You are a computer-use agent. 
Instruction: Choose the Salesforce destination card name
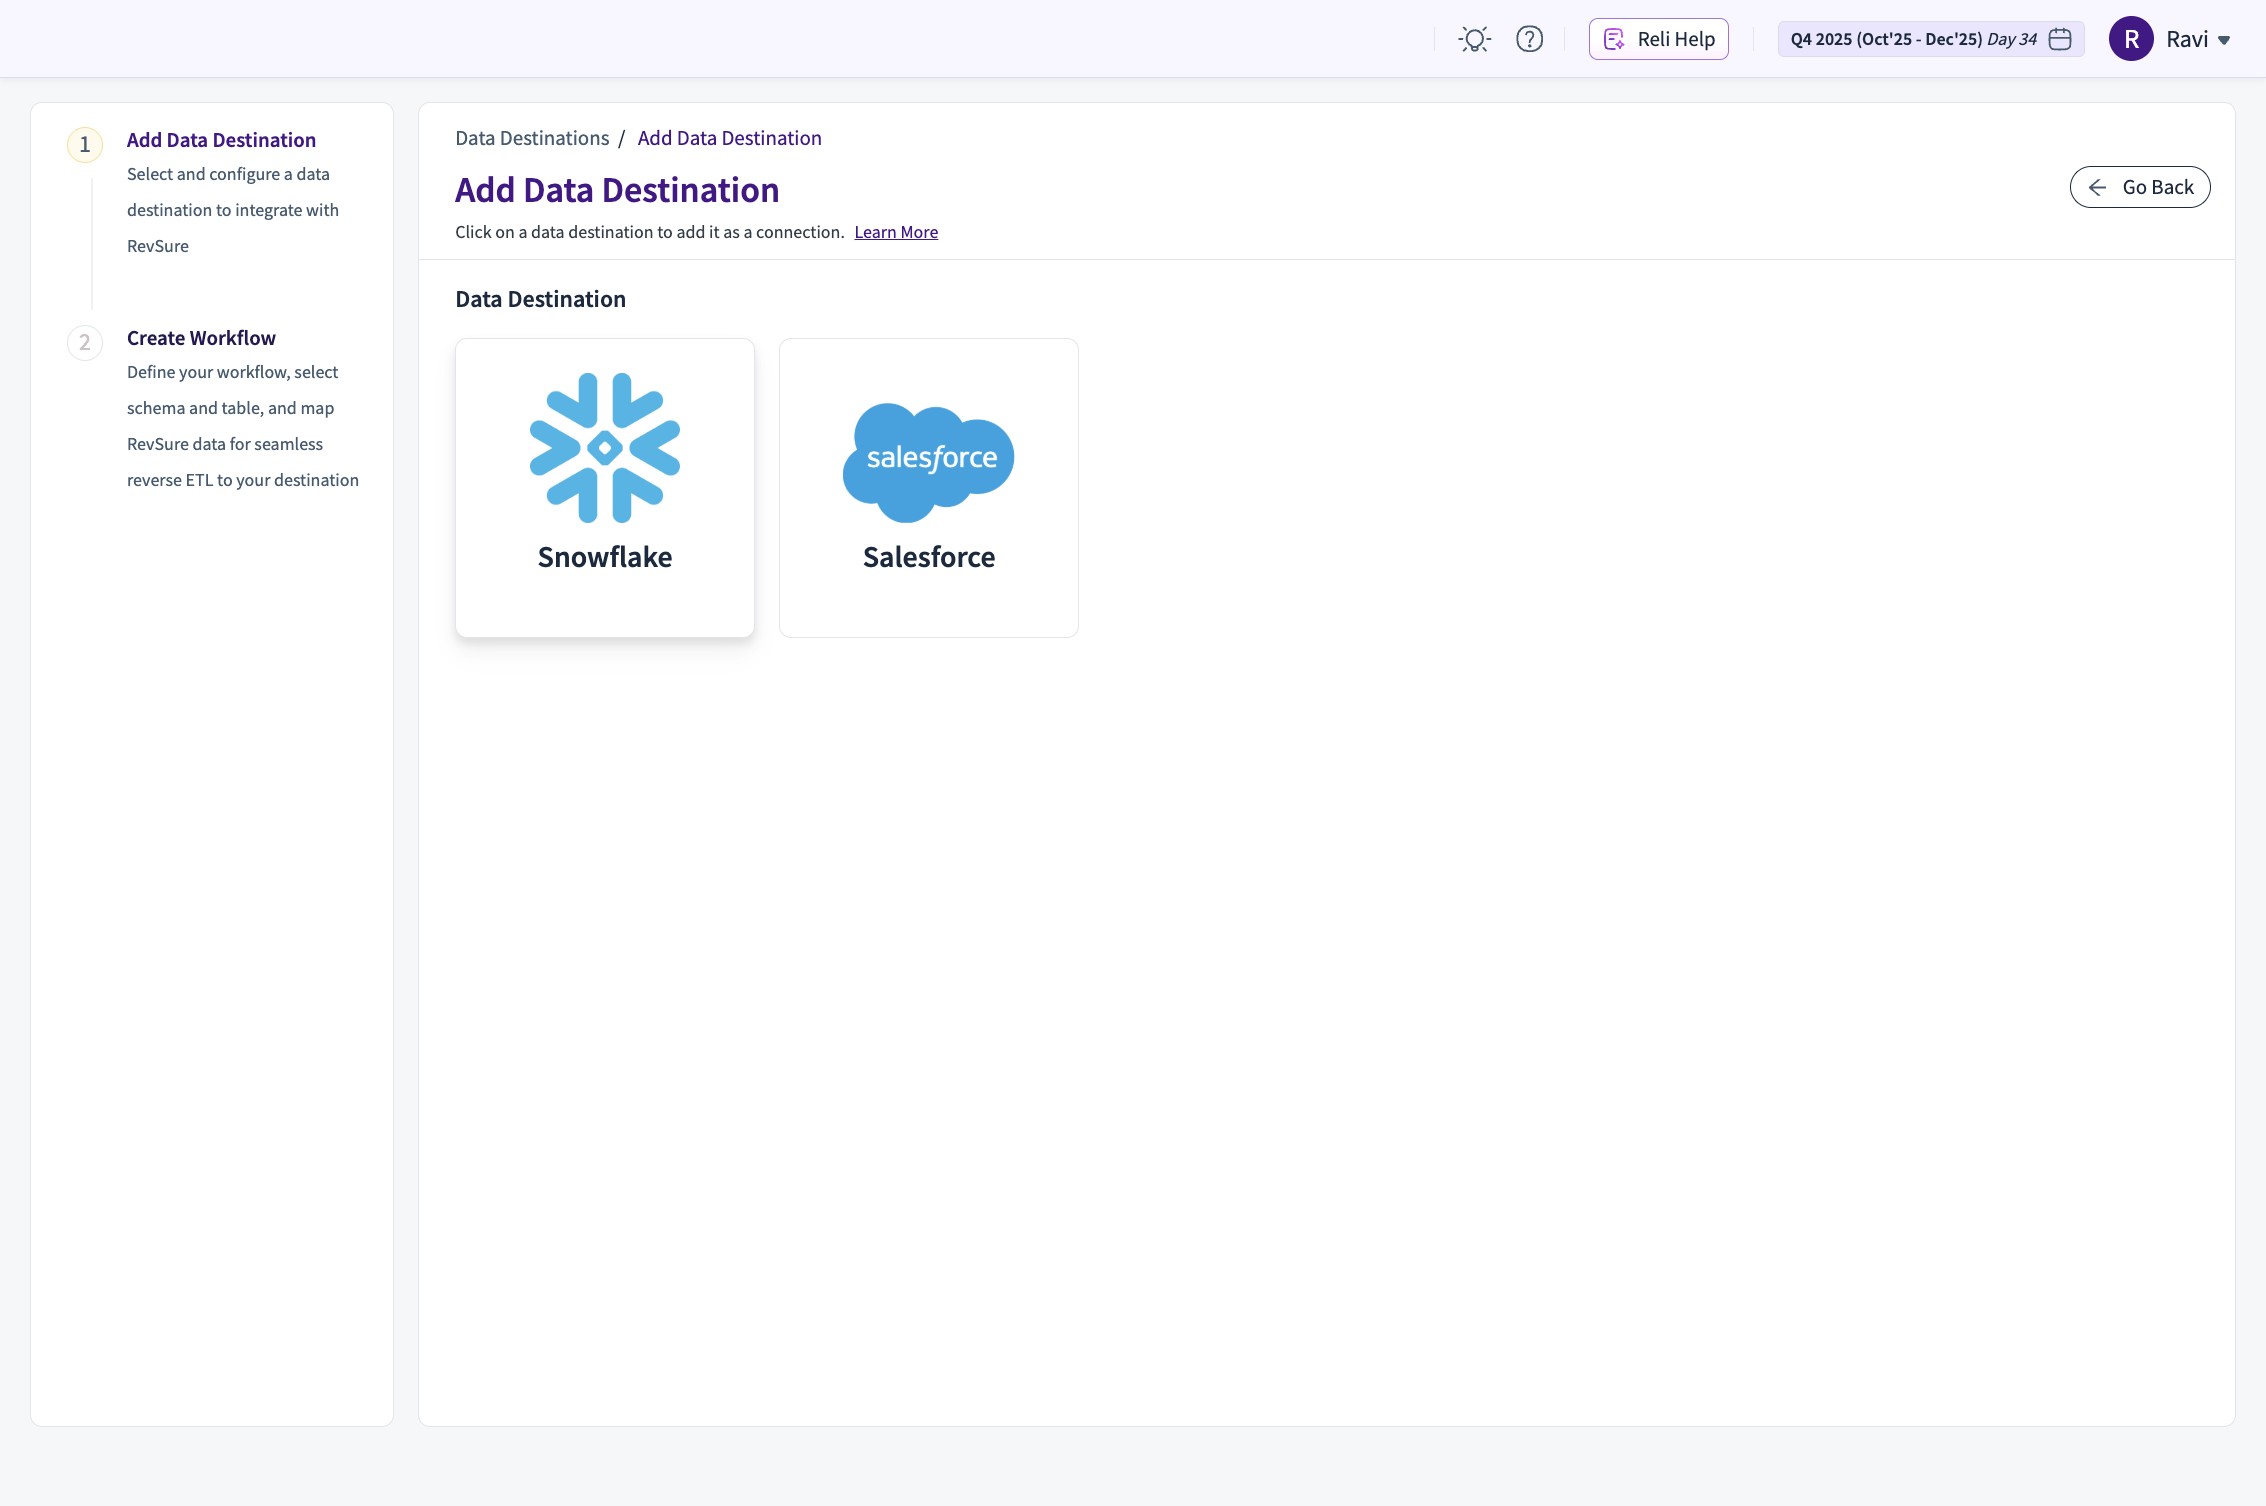(928, 557)
